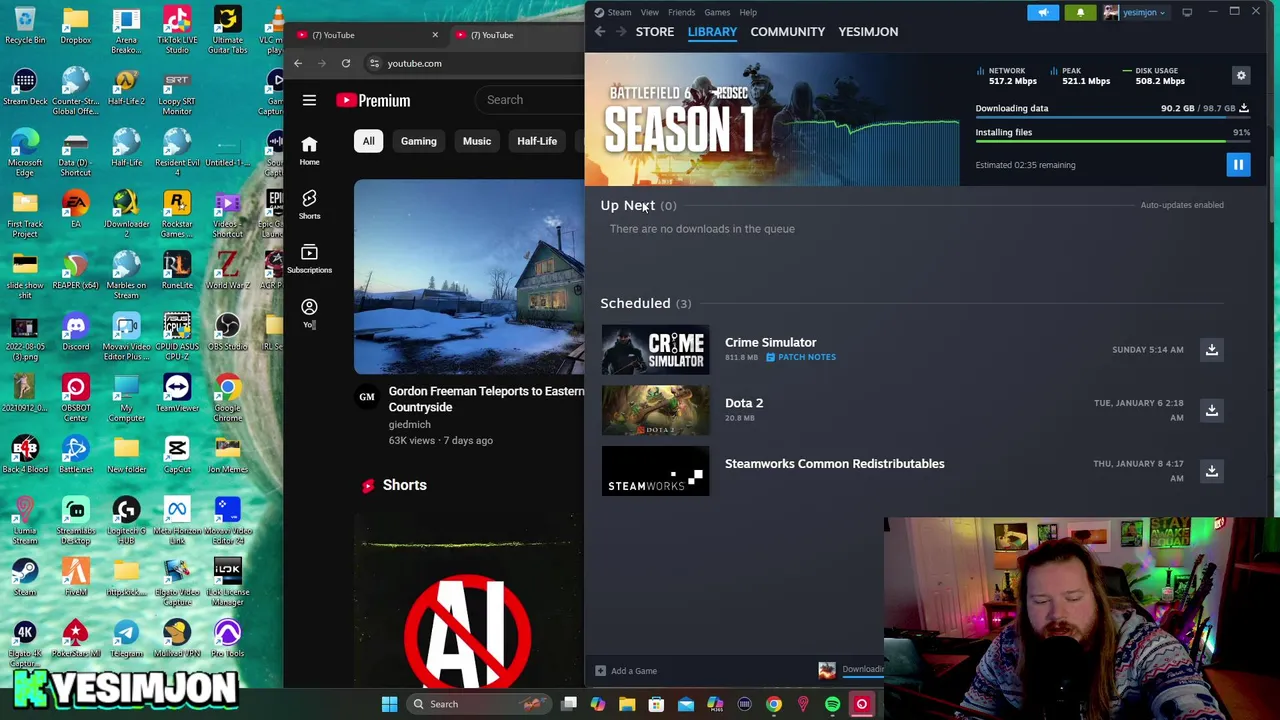The image size is (1280, 720).
Task: Open Steam announcements megaphone button
Action: click(1043, 12)
